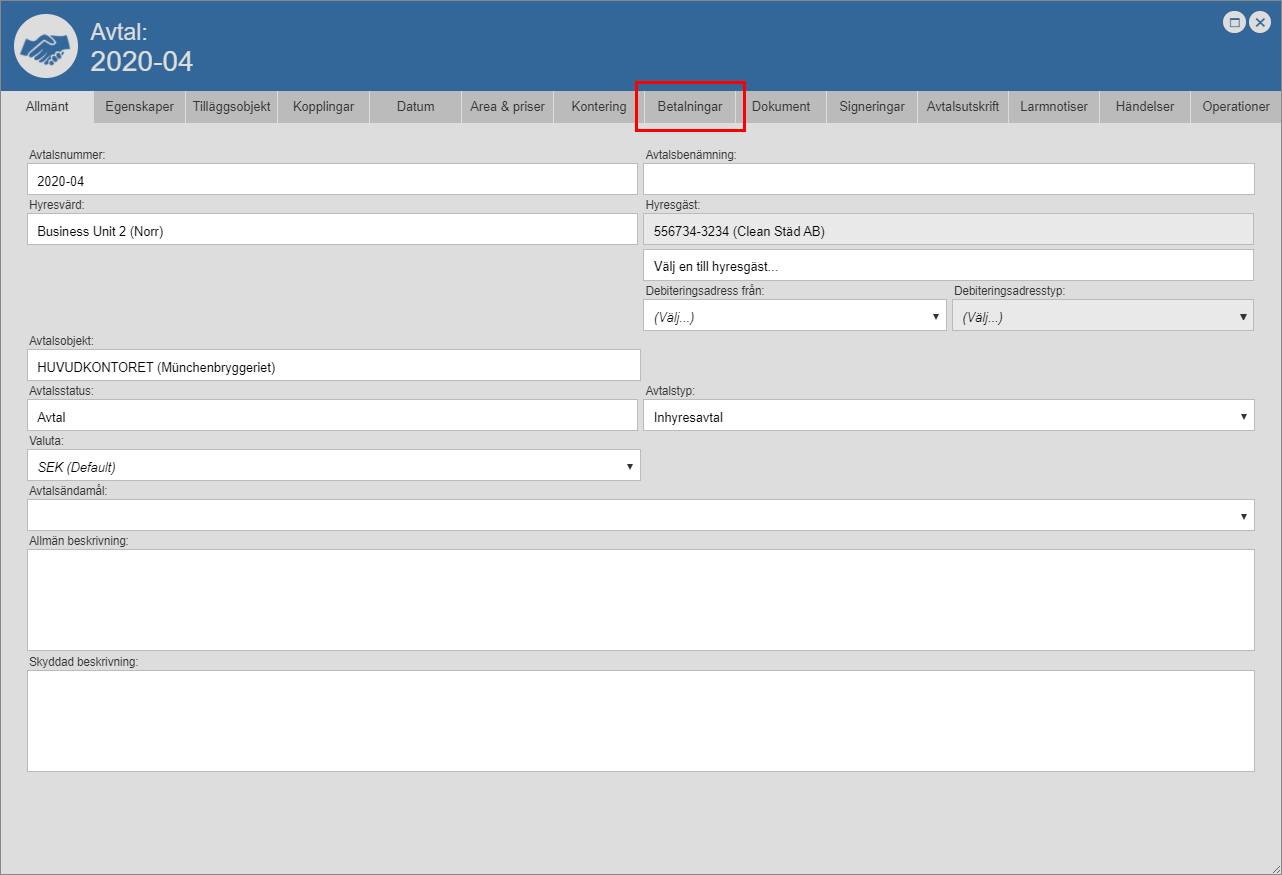Focus the Avtalsbenämning text field

click(x=948, y=180)
